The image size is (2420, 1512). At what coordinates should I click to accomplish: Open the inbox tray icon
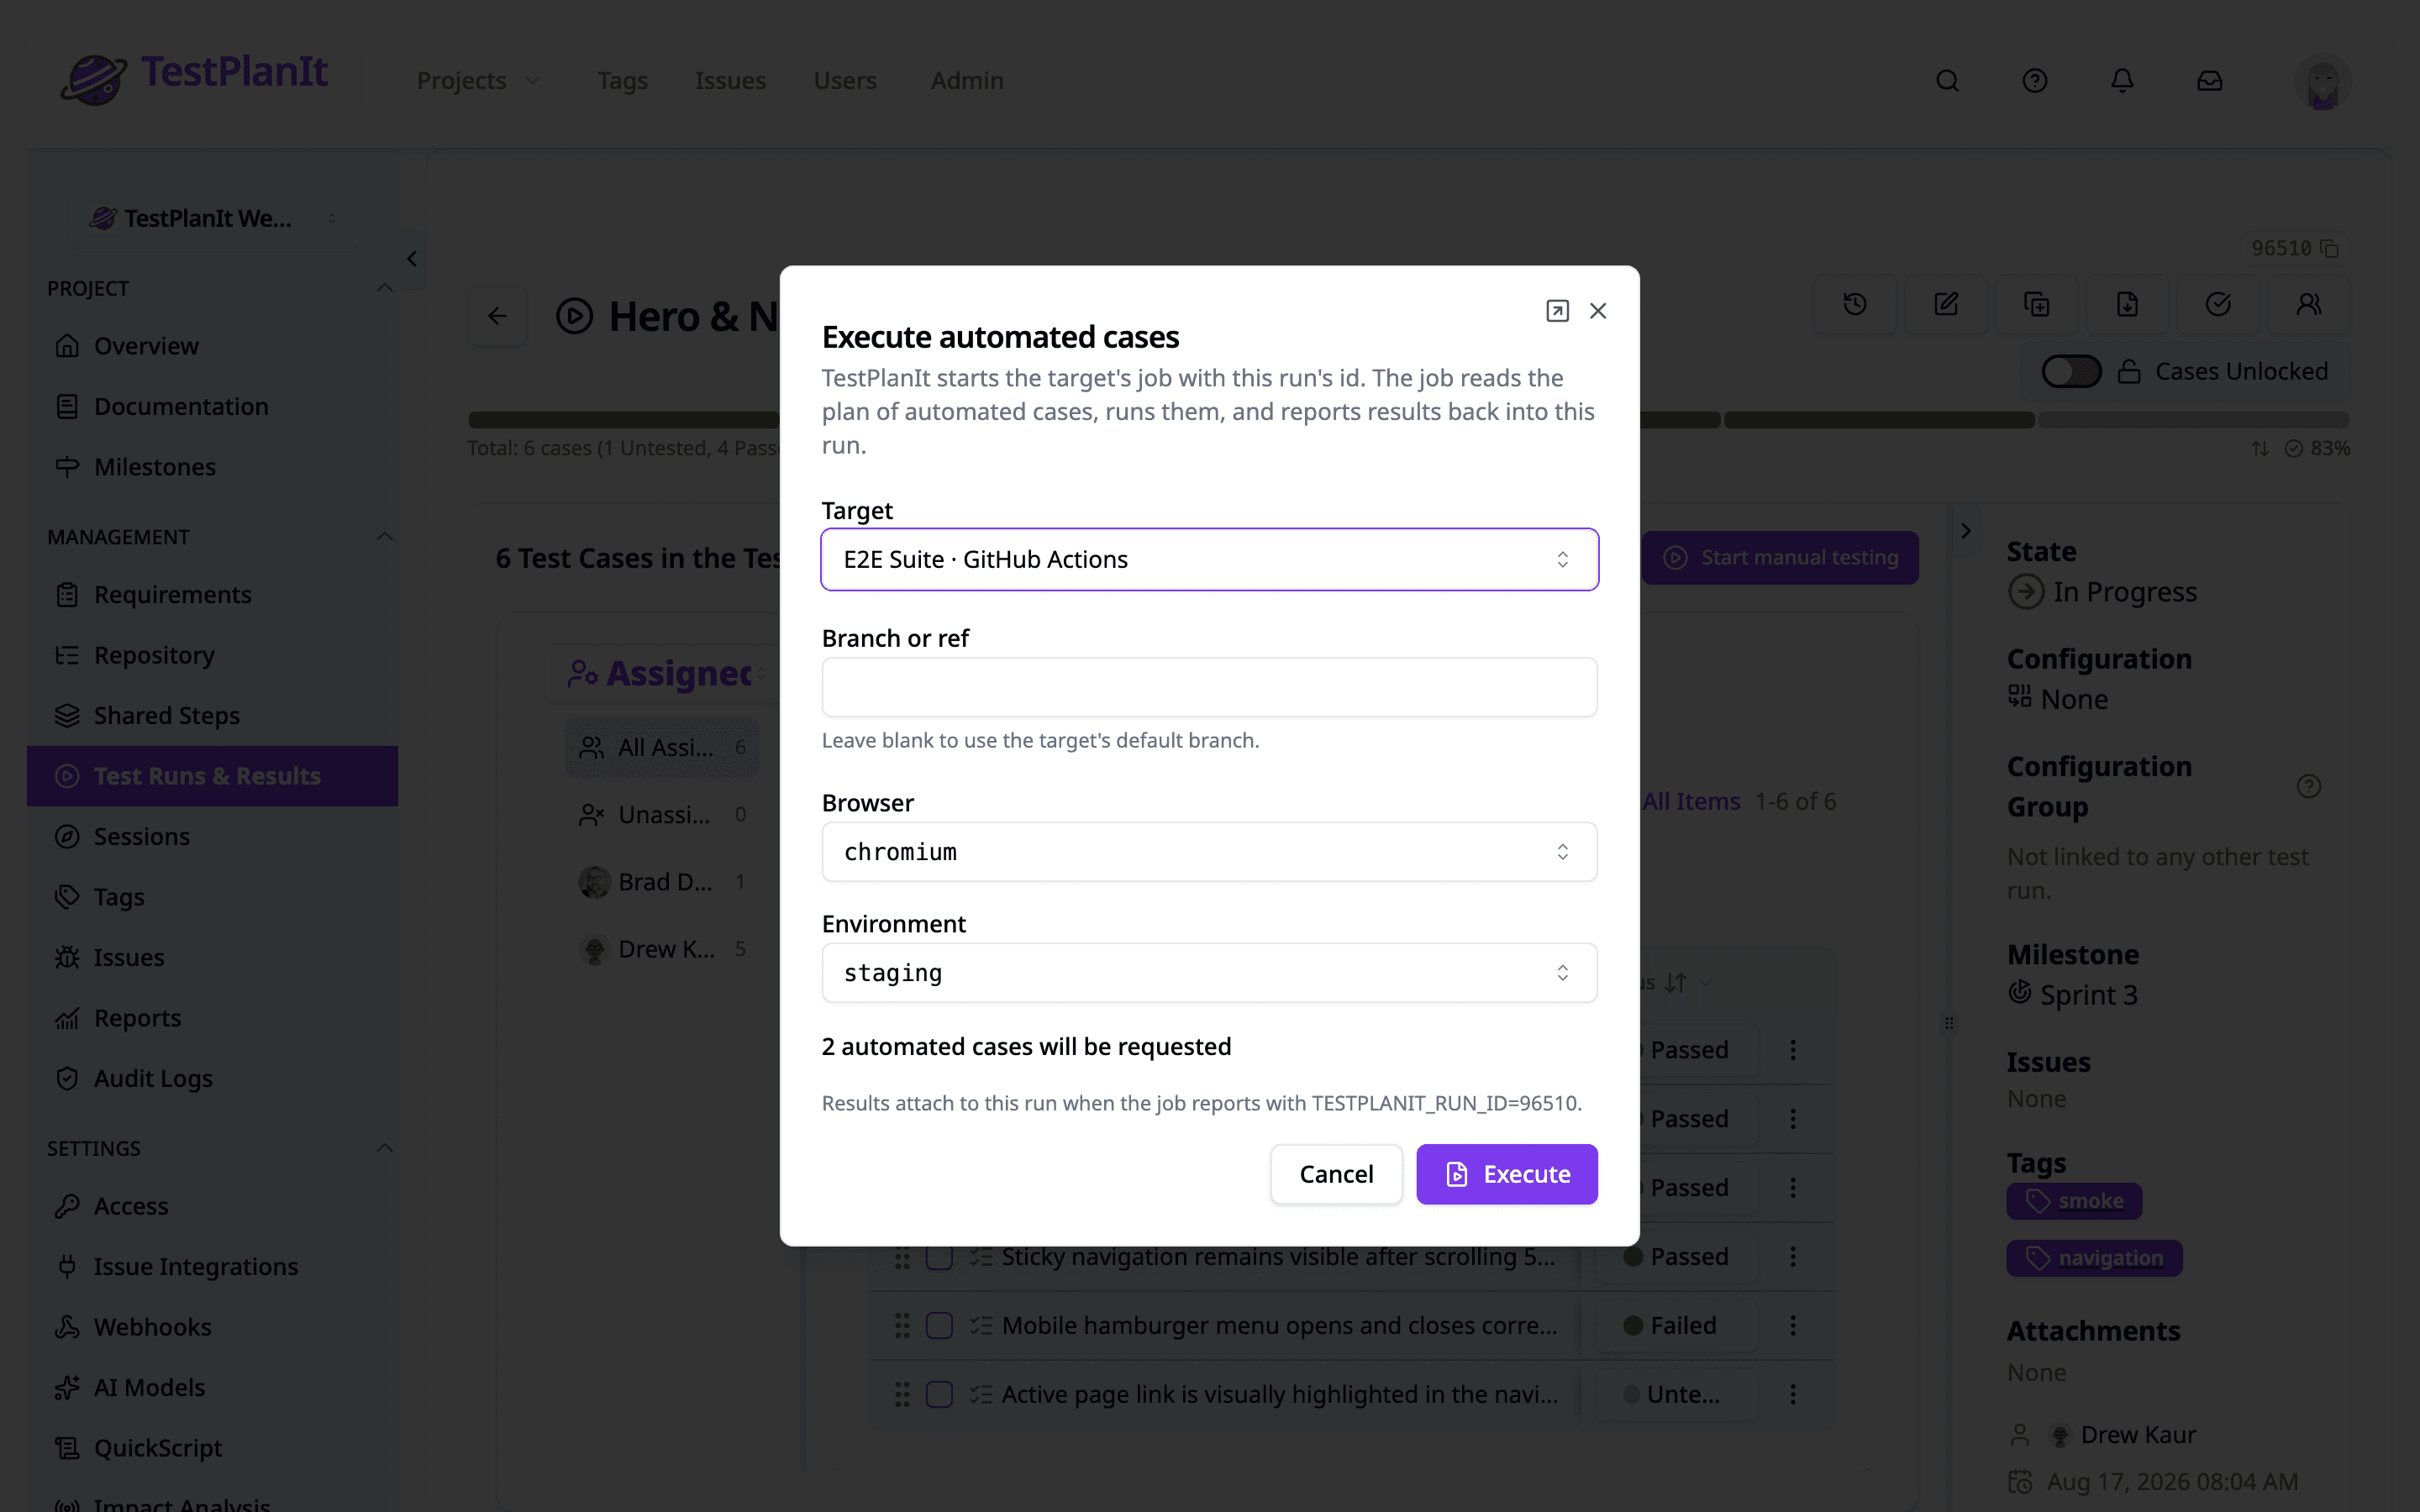coord(2209,81)
